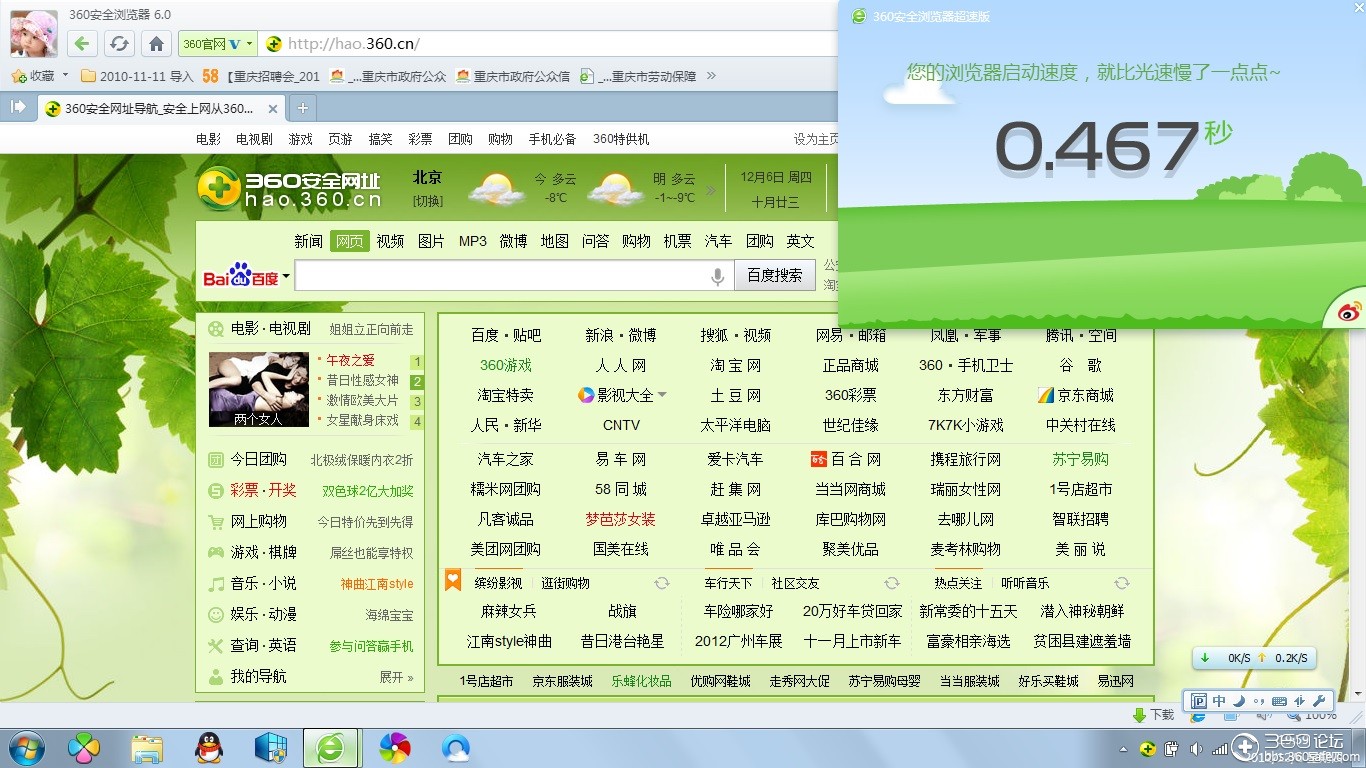Click the favorites star 收藏 icon

click(17, 75)
